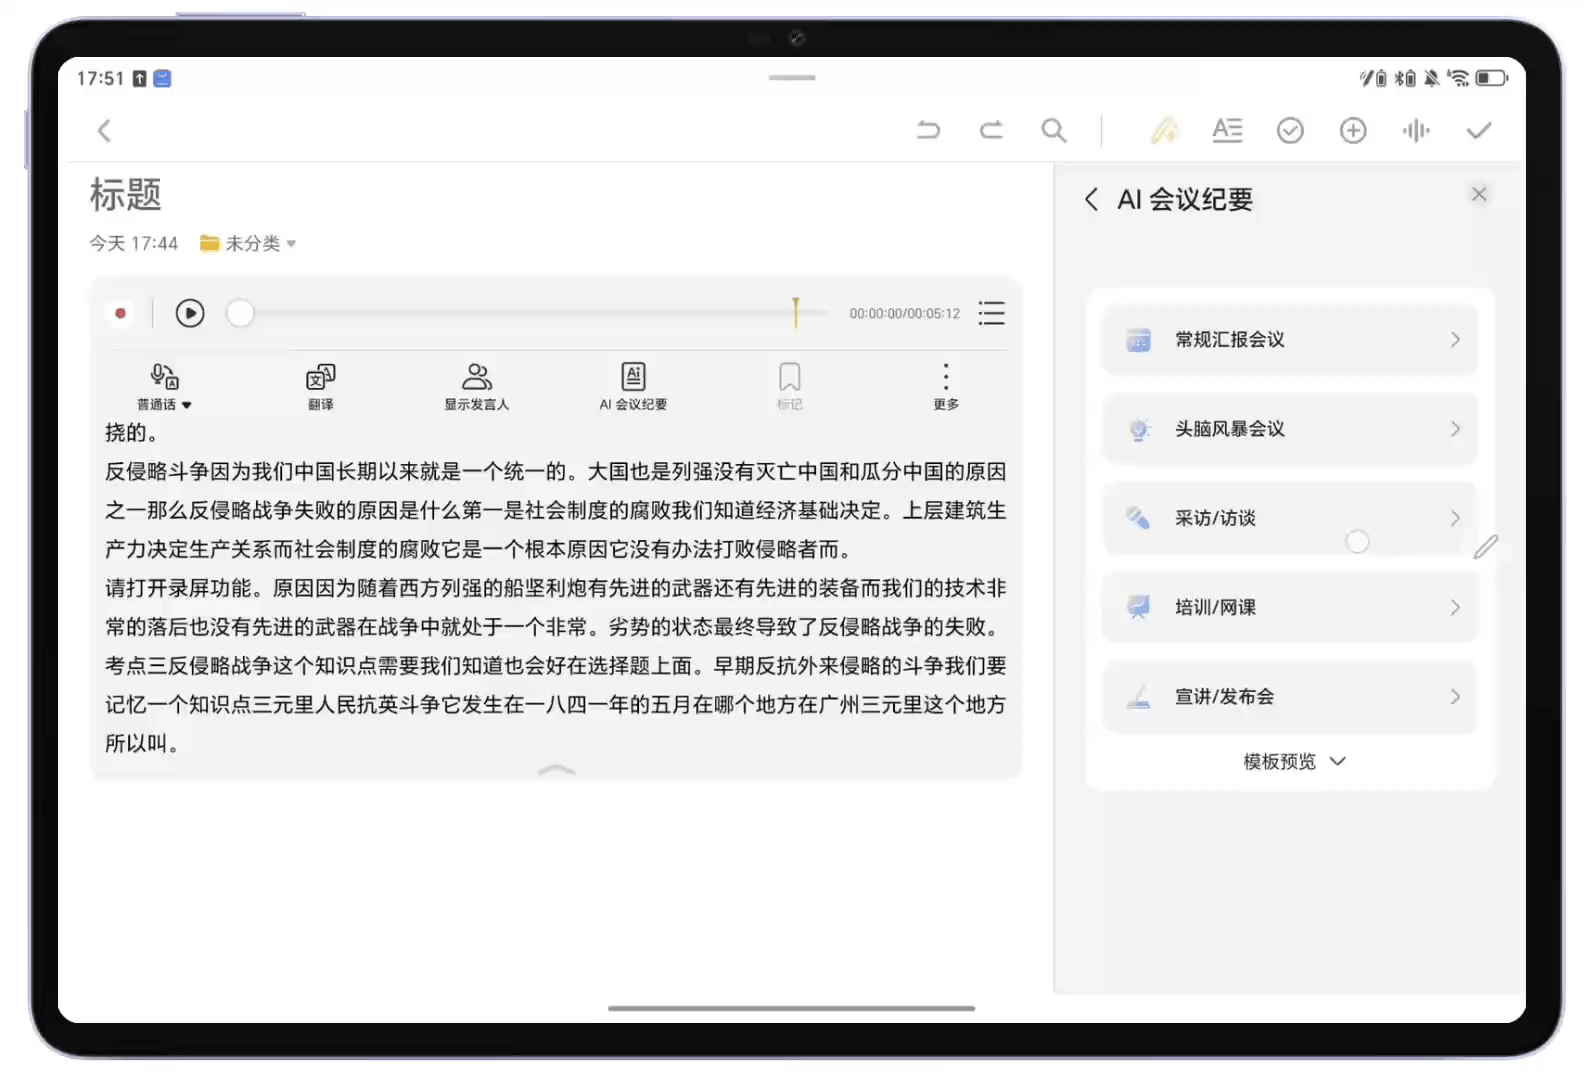
Task: Open text formatting options icon
Action: tap(1227, 130)
